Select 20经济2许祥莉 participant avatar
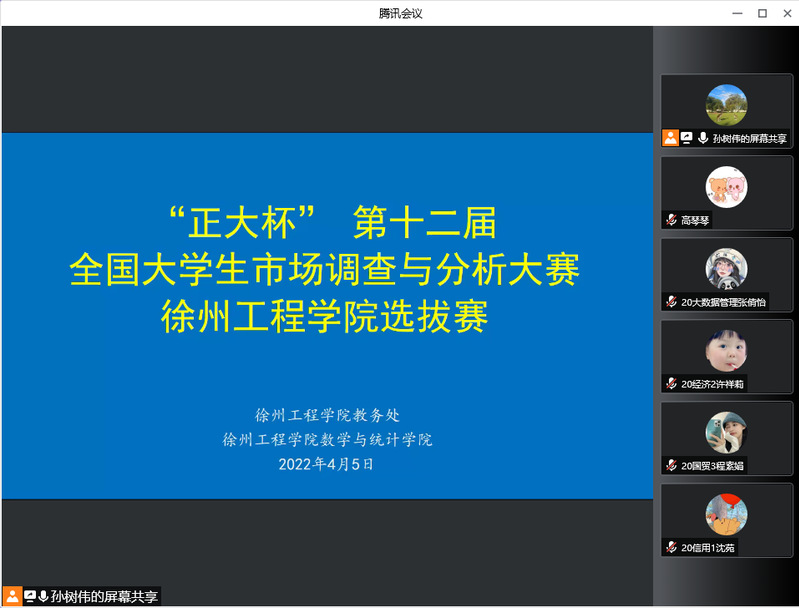This screenshot has height=608, width=799. point(726,351)
